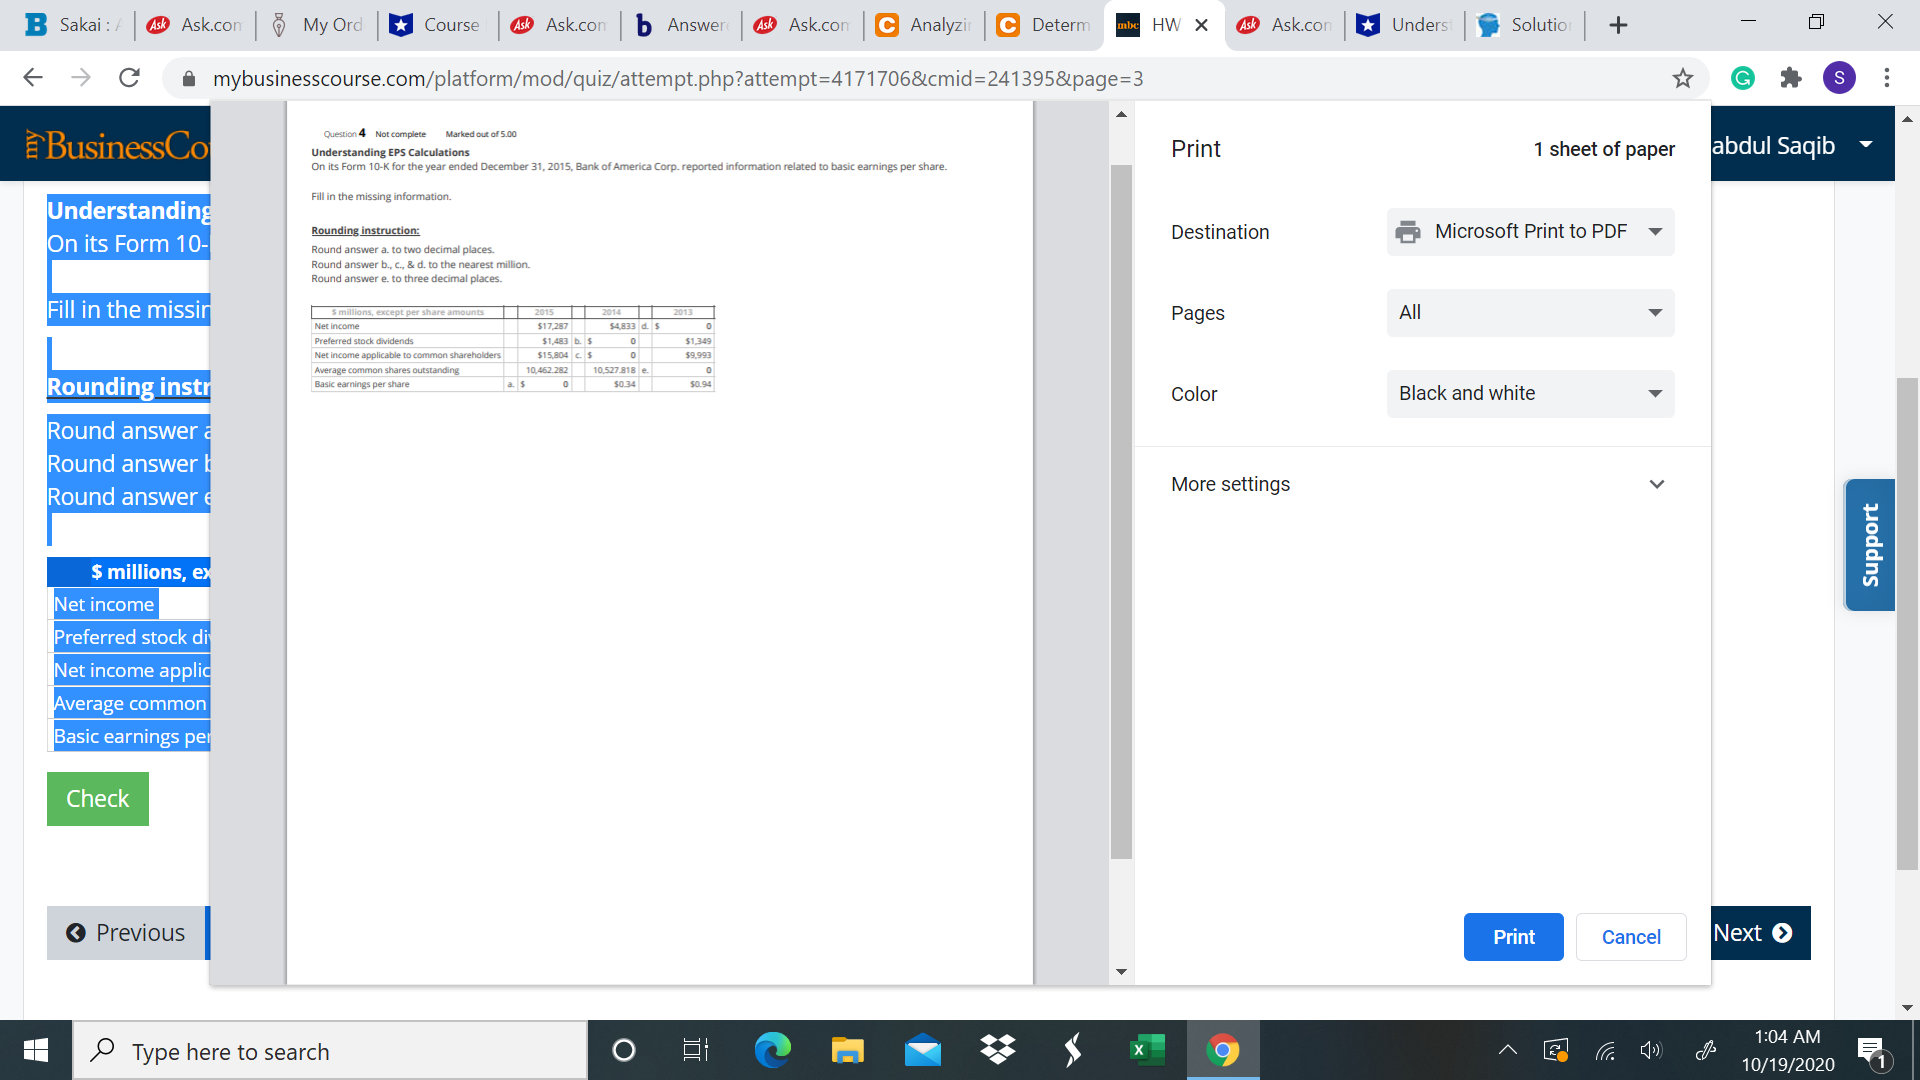The image size is (1920, 1080).
Task: Open Chrome's three-dot menu
Action: (x=1887, y=78)
